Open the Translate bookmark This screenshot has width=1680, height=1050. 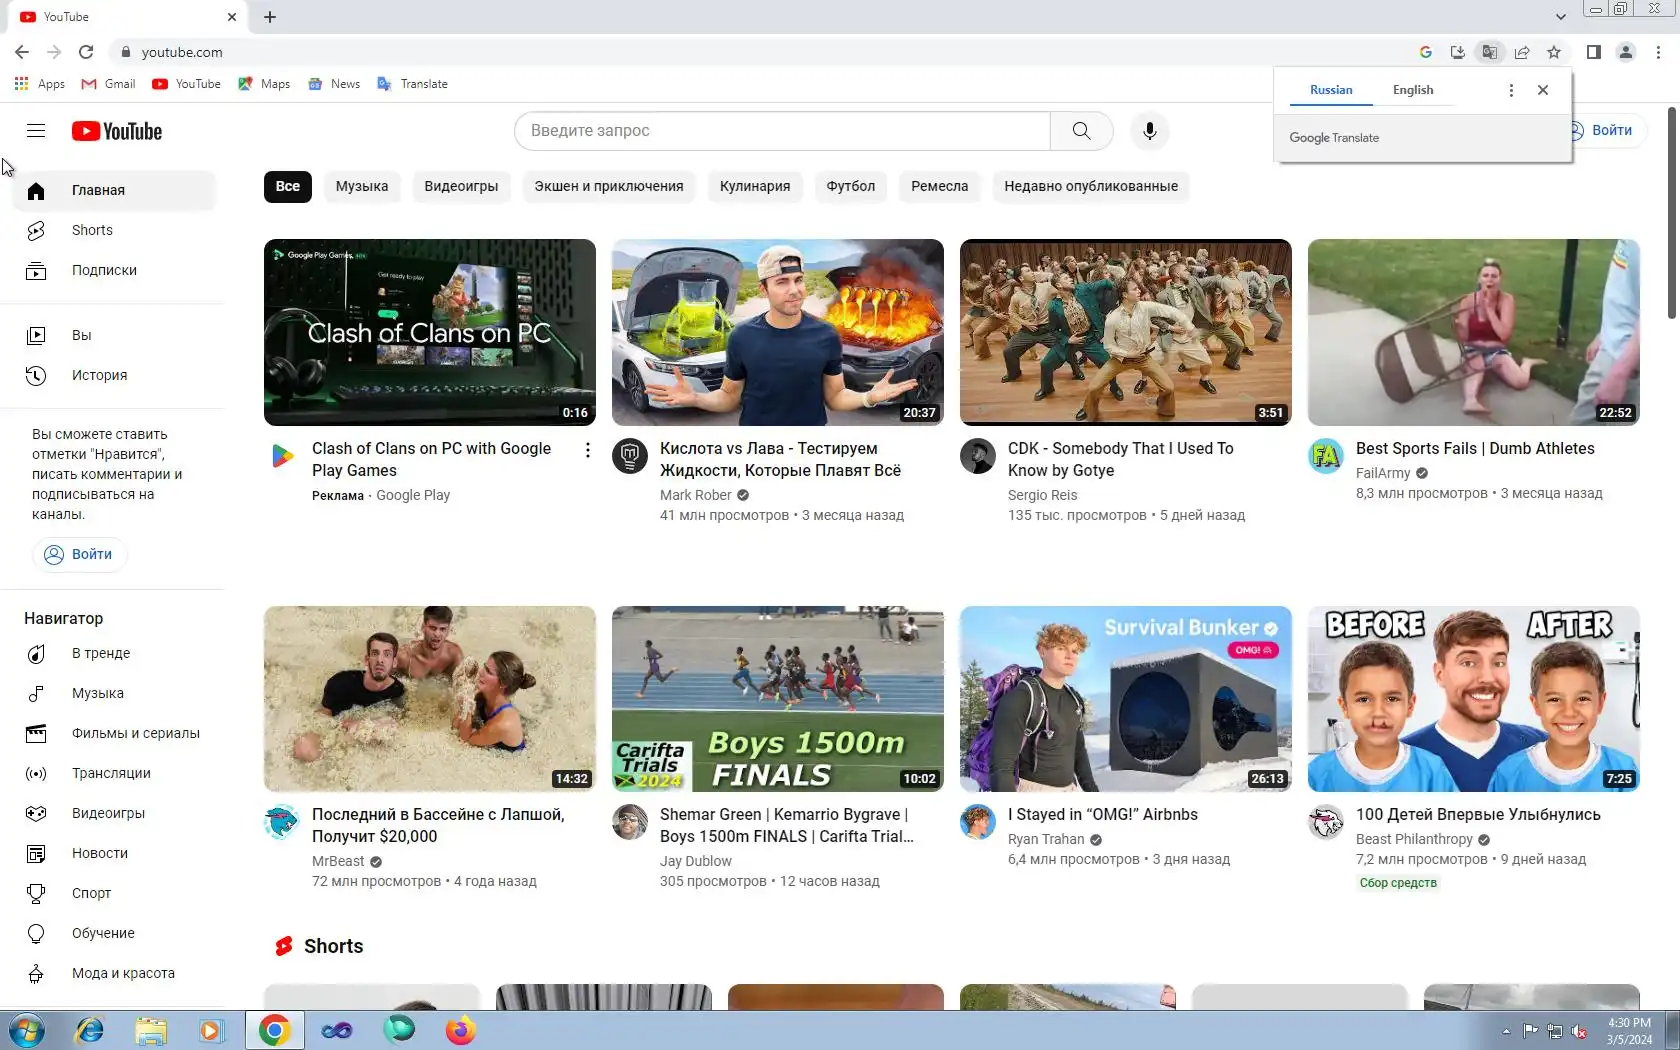pyautogui.click(x=412, y=84)
